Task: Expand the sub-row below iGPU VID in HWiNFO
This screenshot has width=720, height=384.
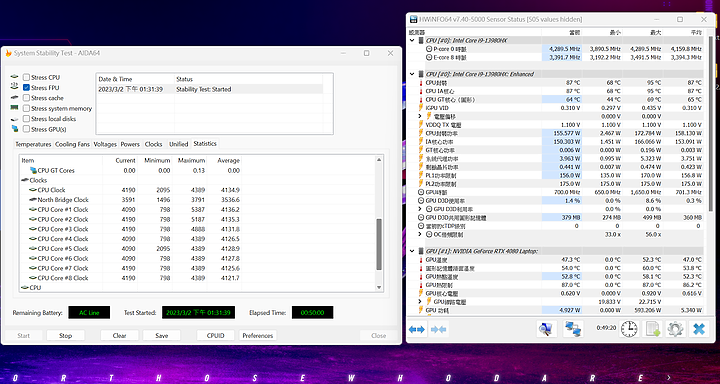Action: tap(420, 116)
